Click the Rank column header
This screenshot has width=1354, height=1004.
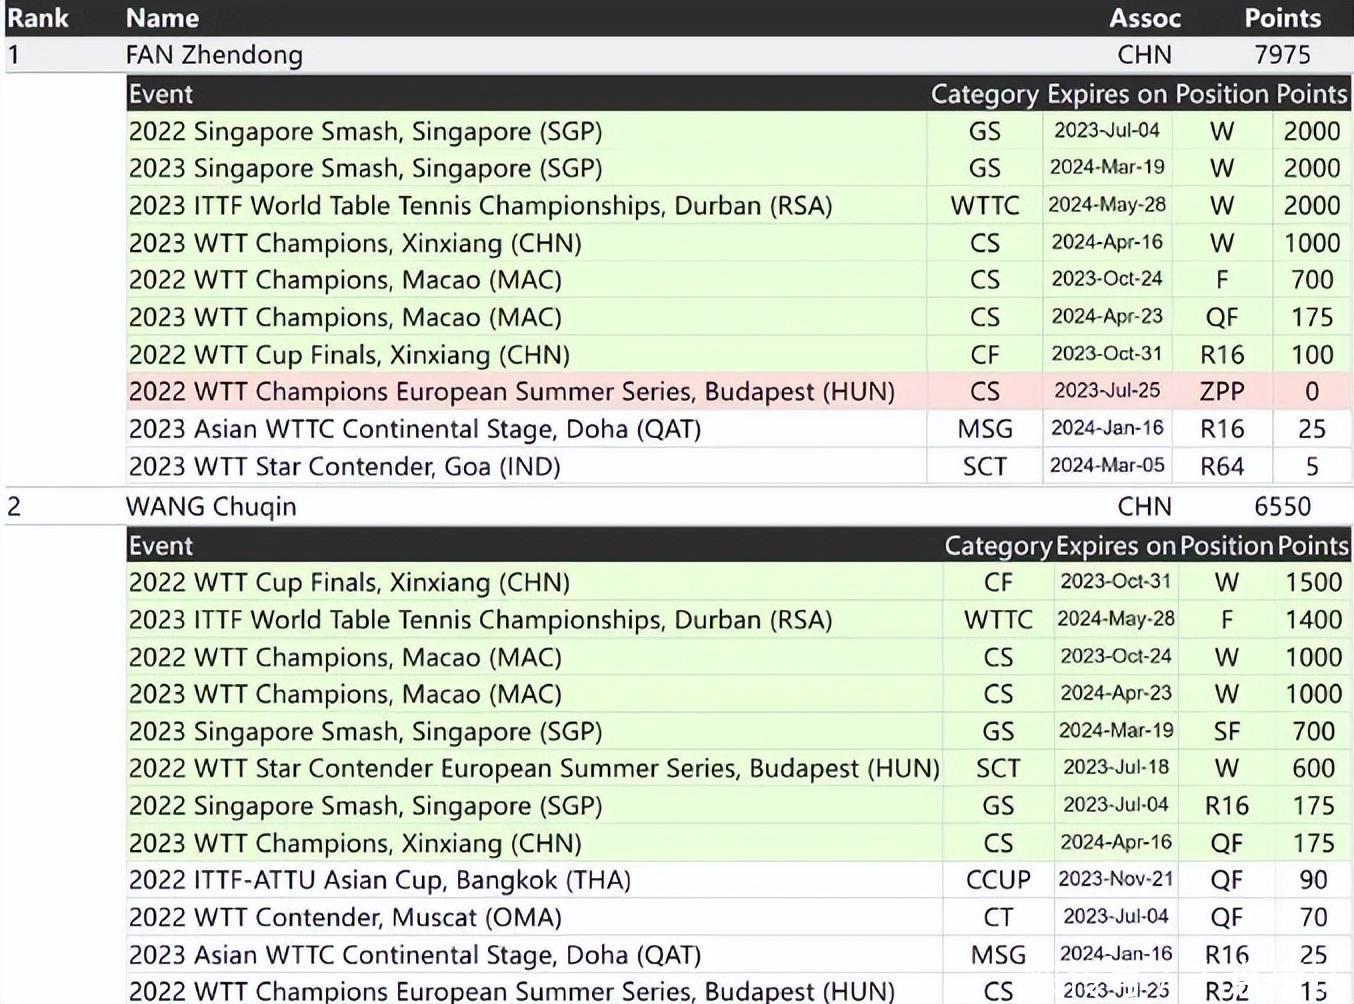(x=38, y=18)
